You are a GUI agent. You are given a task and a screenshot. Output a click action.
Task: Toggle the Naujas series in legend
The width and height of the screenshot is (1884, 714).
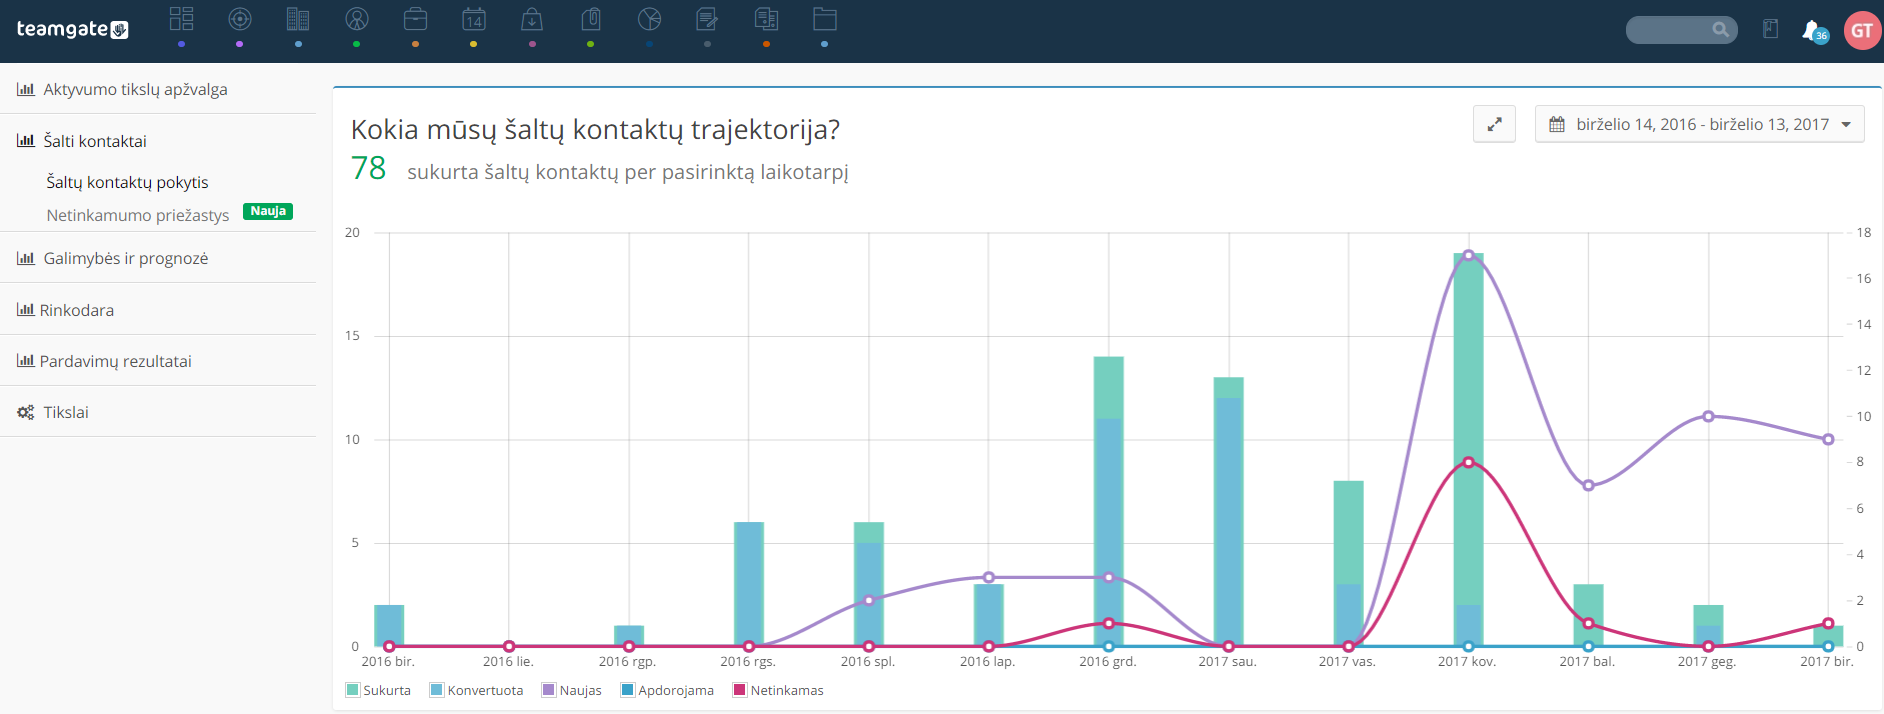click(572, 690)
